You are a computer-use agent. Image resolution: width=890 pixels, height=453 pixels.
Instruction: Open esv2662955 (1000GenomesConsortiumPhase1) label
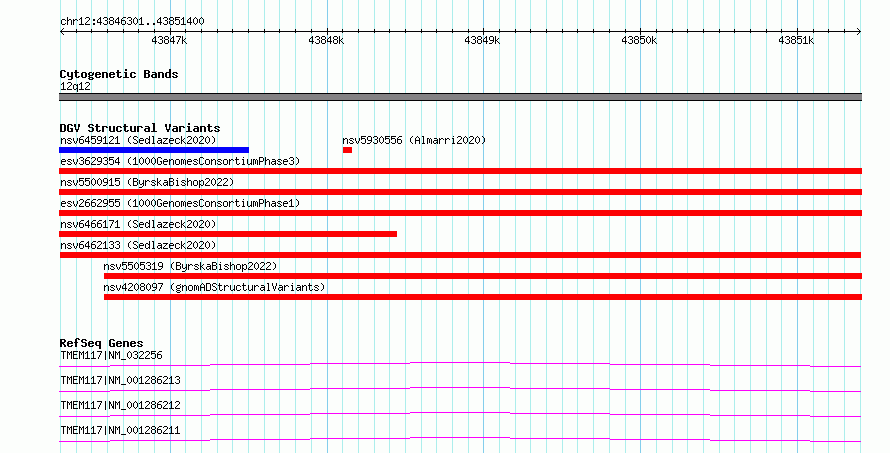[180, 203]
